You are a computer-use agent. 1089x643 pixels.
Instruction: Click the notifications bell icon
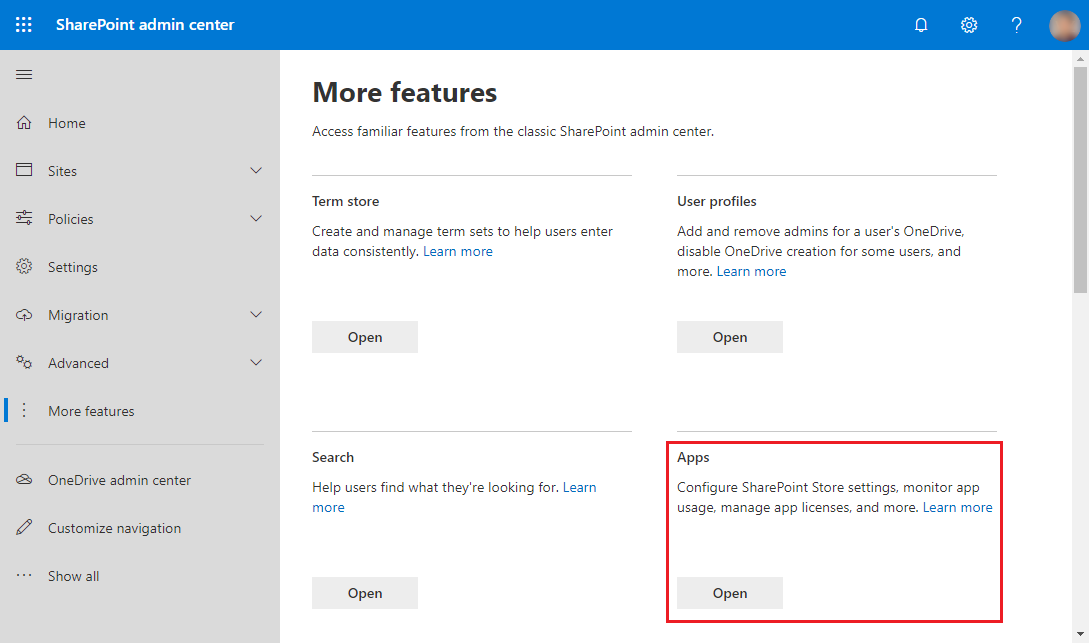click(921, 25)
